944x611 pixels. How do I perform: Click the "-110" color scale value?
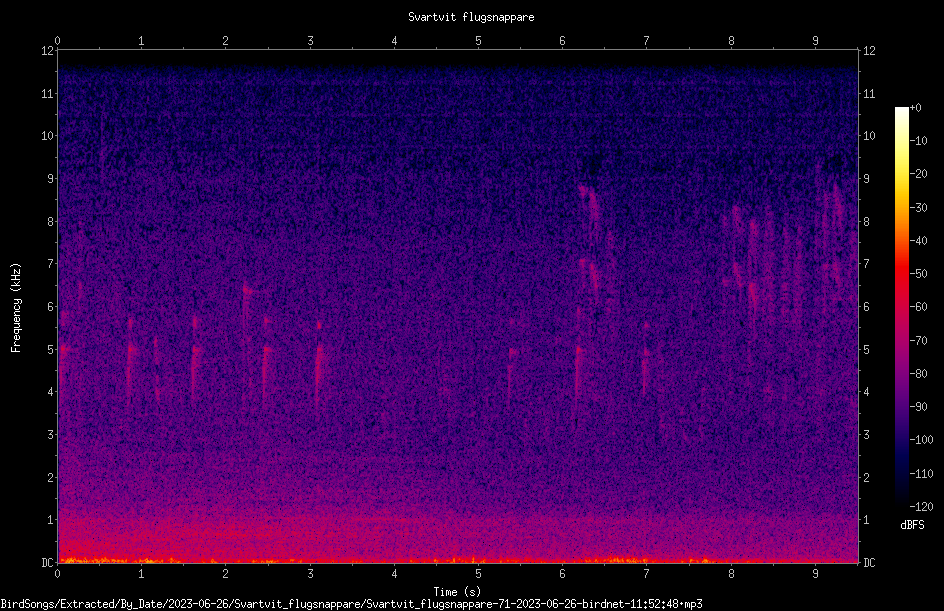pyautogui.click(x=921, y=474)
